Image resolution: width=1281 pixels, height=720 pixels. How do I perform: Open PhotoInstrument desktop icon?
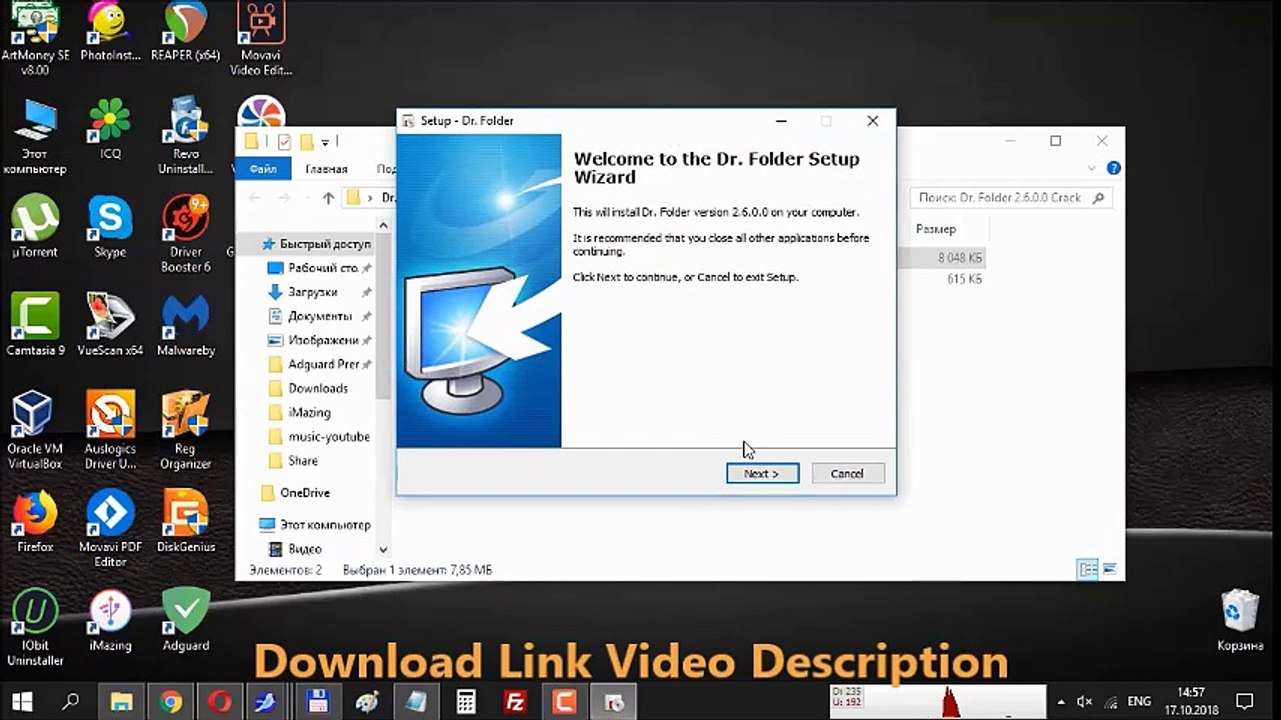(x=110, y=32)
